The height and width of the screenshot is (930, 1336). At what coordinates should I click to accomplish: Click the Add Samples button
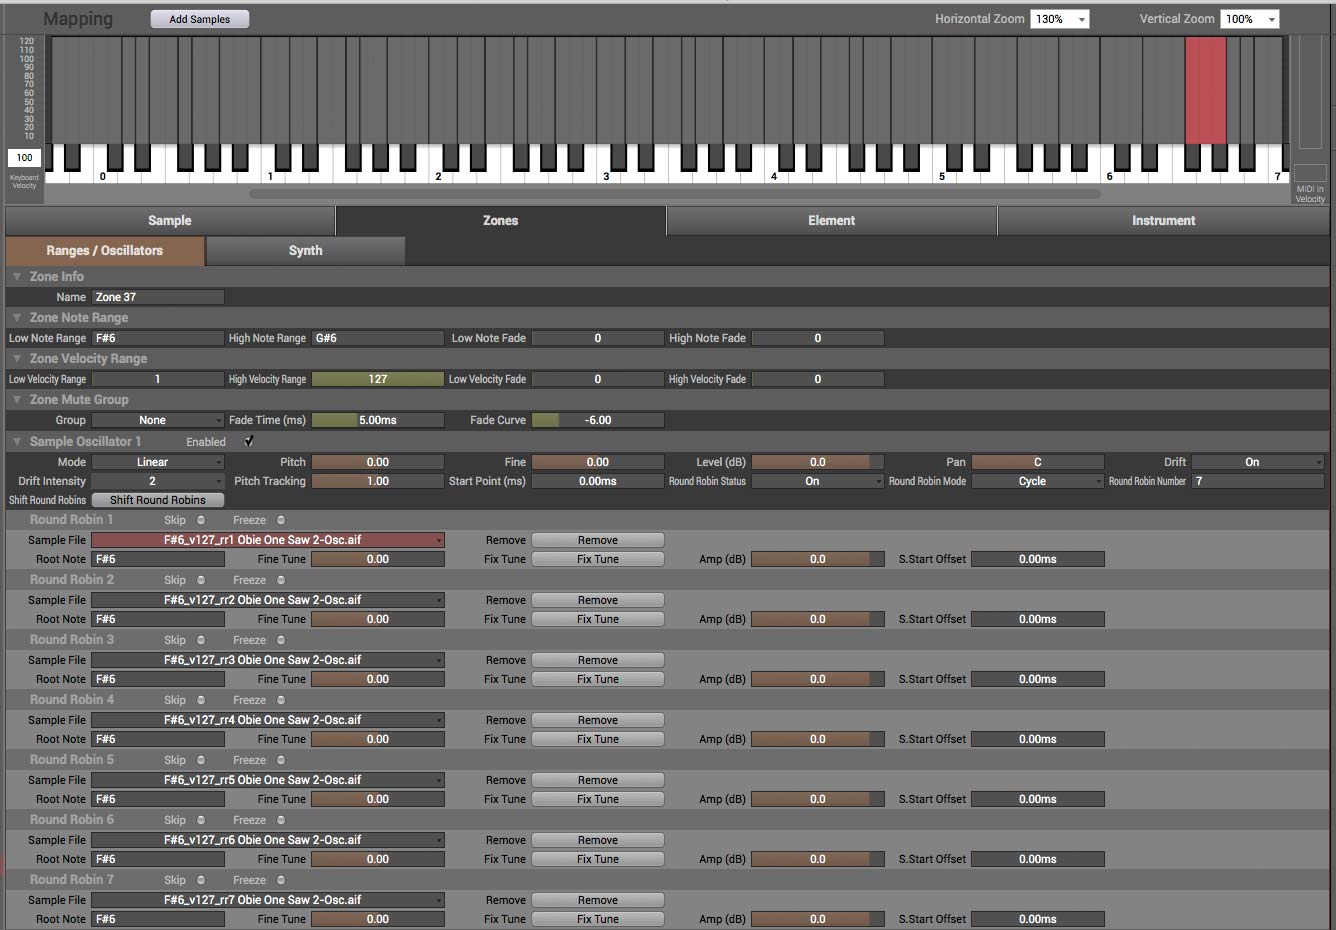200,19
